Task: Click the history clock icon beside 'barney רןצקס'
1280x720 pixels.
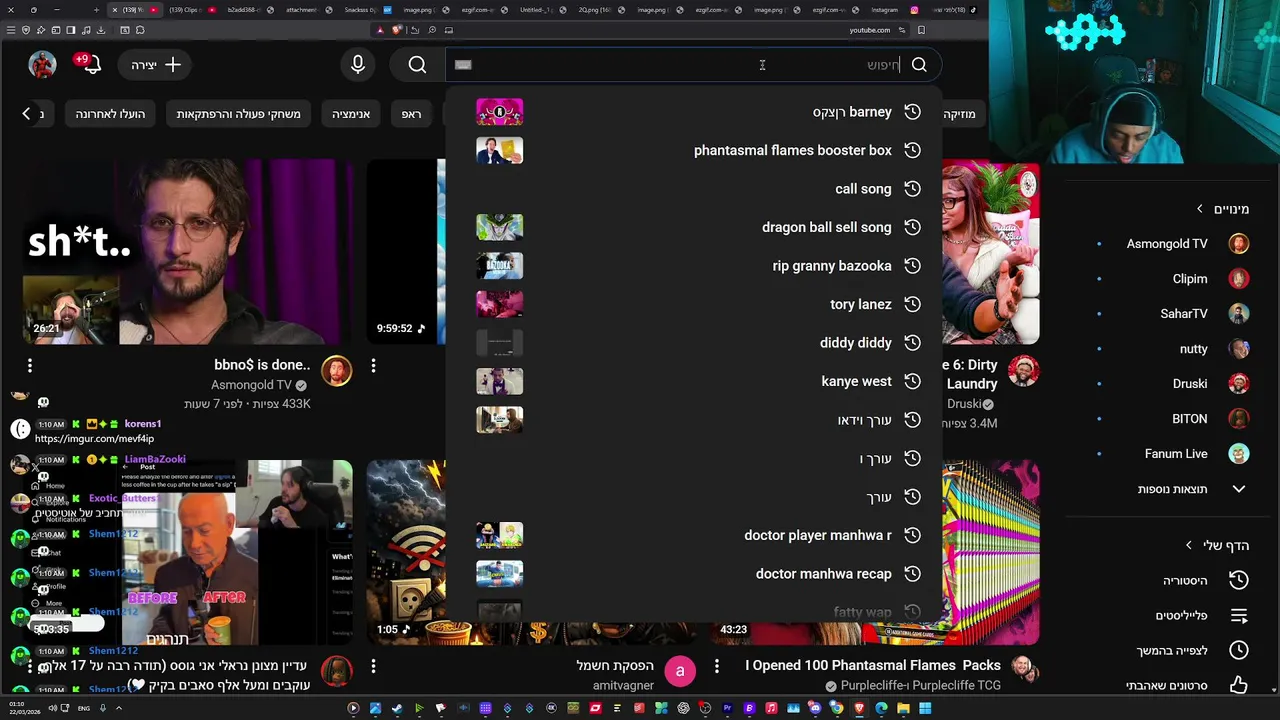Action: point(912,112)
